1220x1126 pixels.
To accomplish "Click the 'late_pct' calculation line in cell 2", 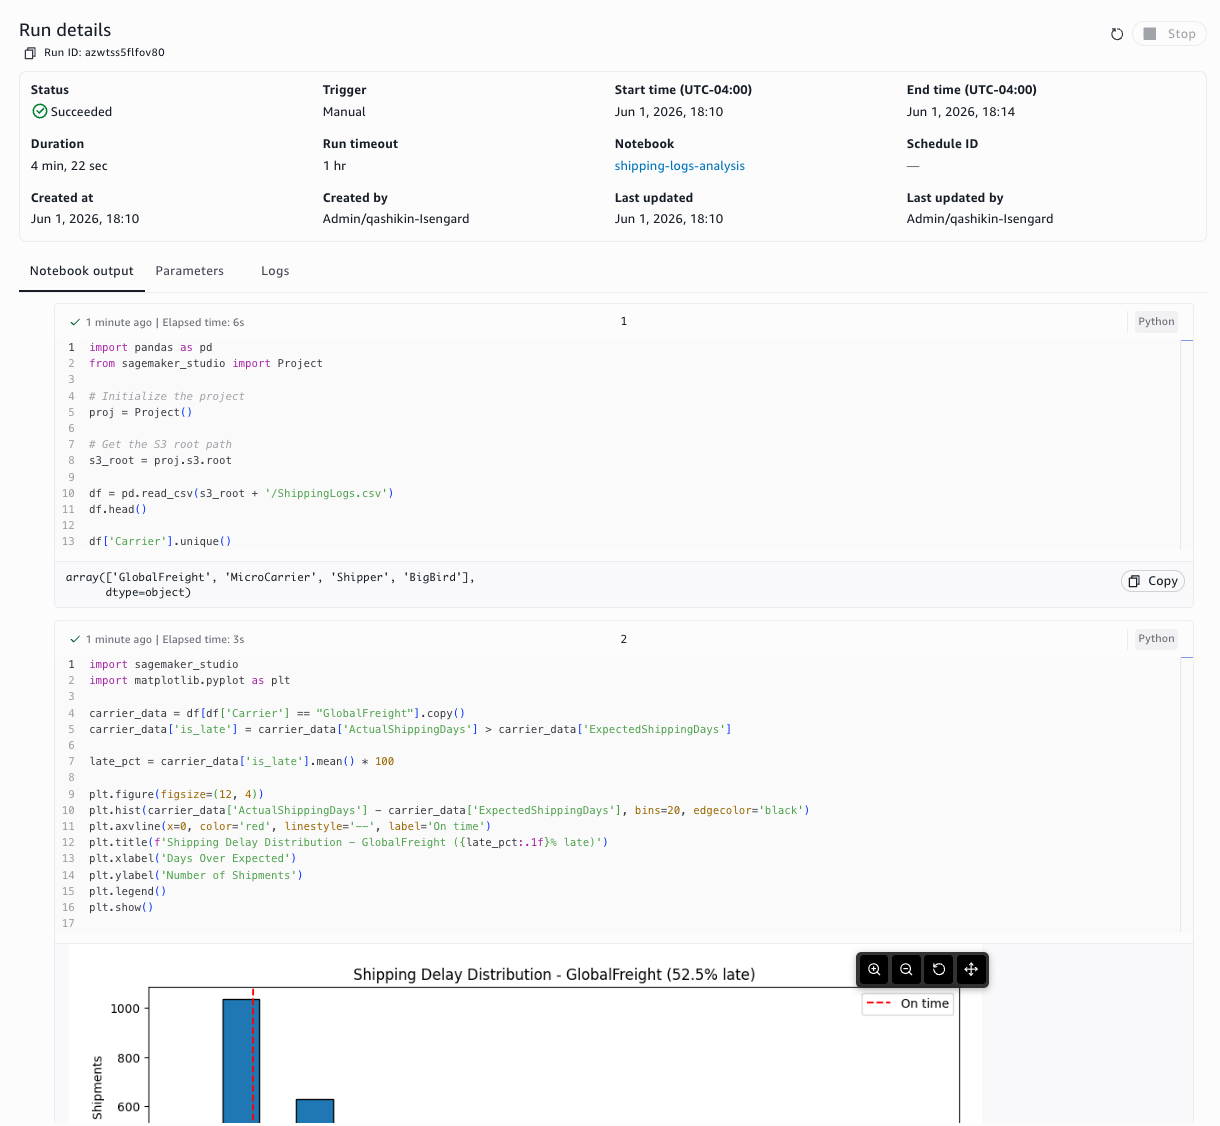I will click(x=241, y=761).
